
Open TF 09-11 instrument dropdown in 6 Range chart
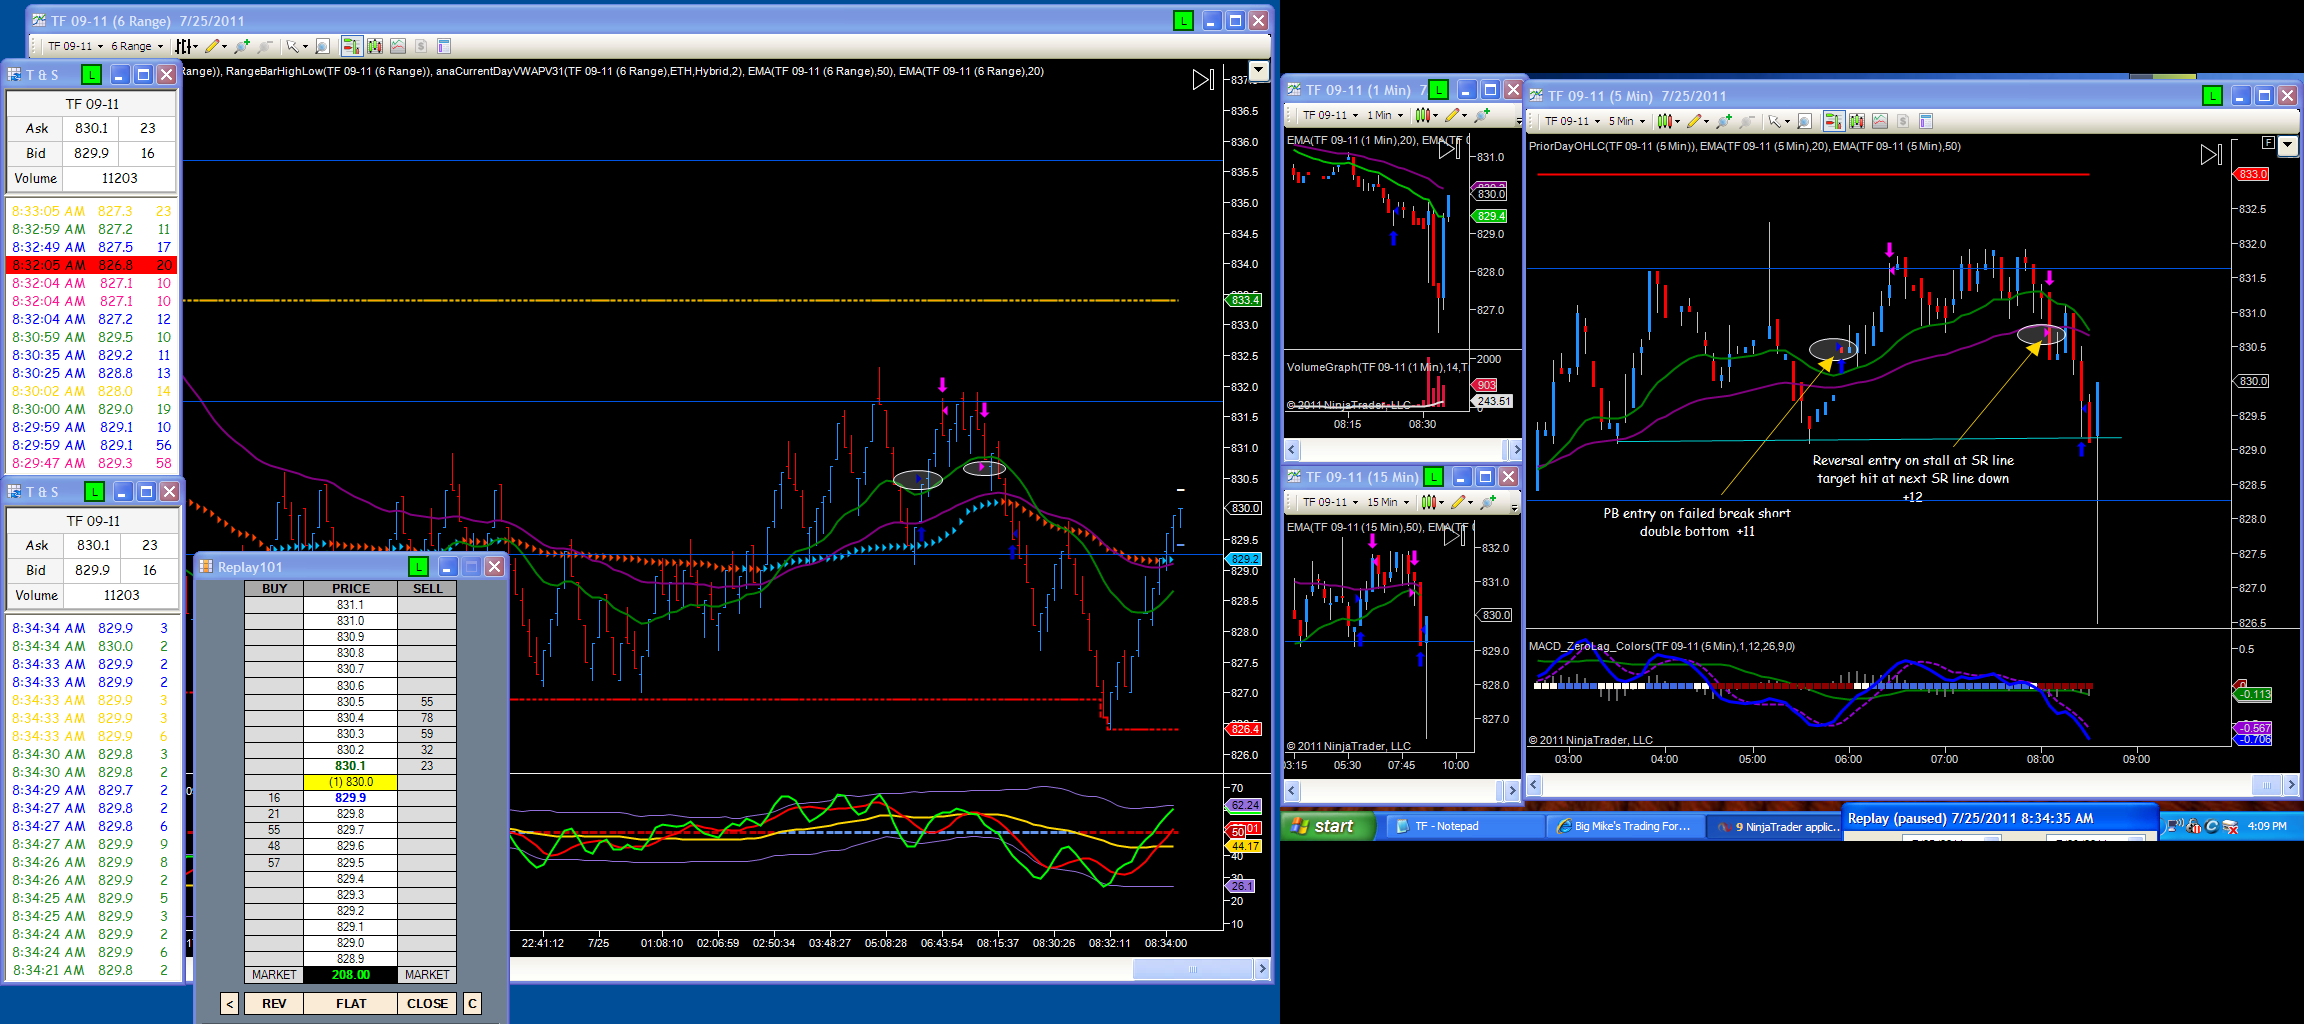[76, 46]
